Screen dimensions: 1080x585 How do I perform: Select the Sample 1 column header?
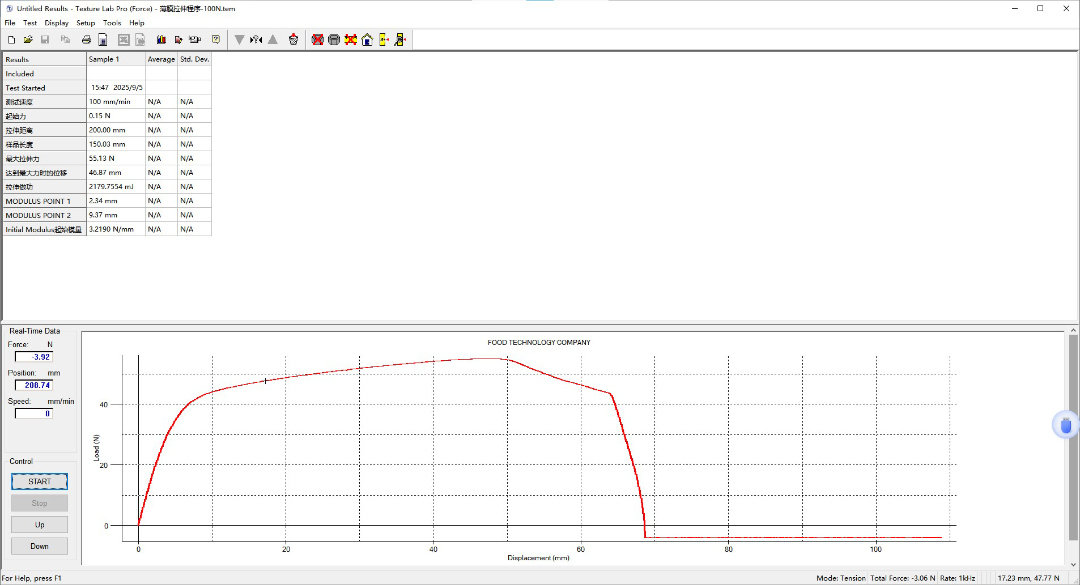click(116, 59)
